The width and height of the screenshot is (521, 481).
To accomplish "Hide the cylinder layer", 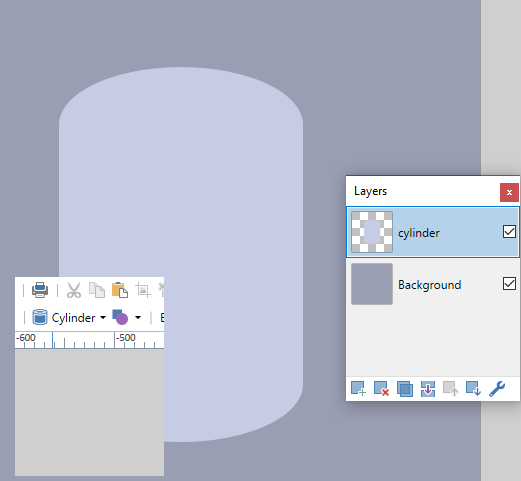I will click(x=509, y=232).
